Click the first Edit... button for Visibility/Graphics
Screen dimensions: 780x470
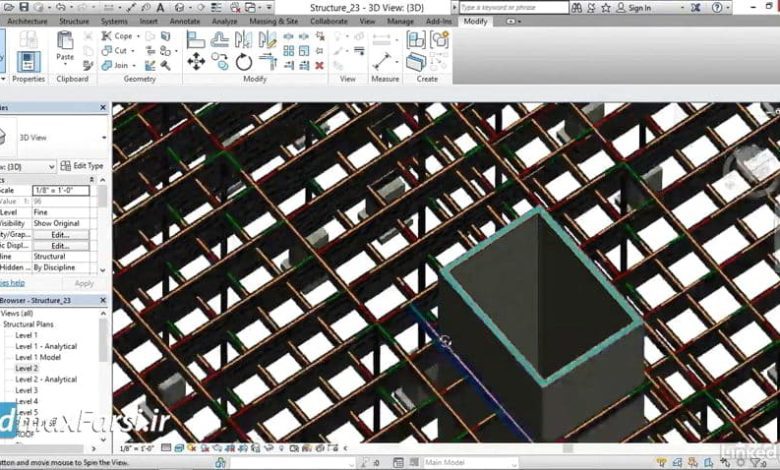60,235
